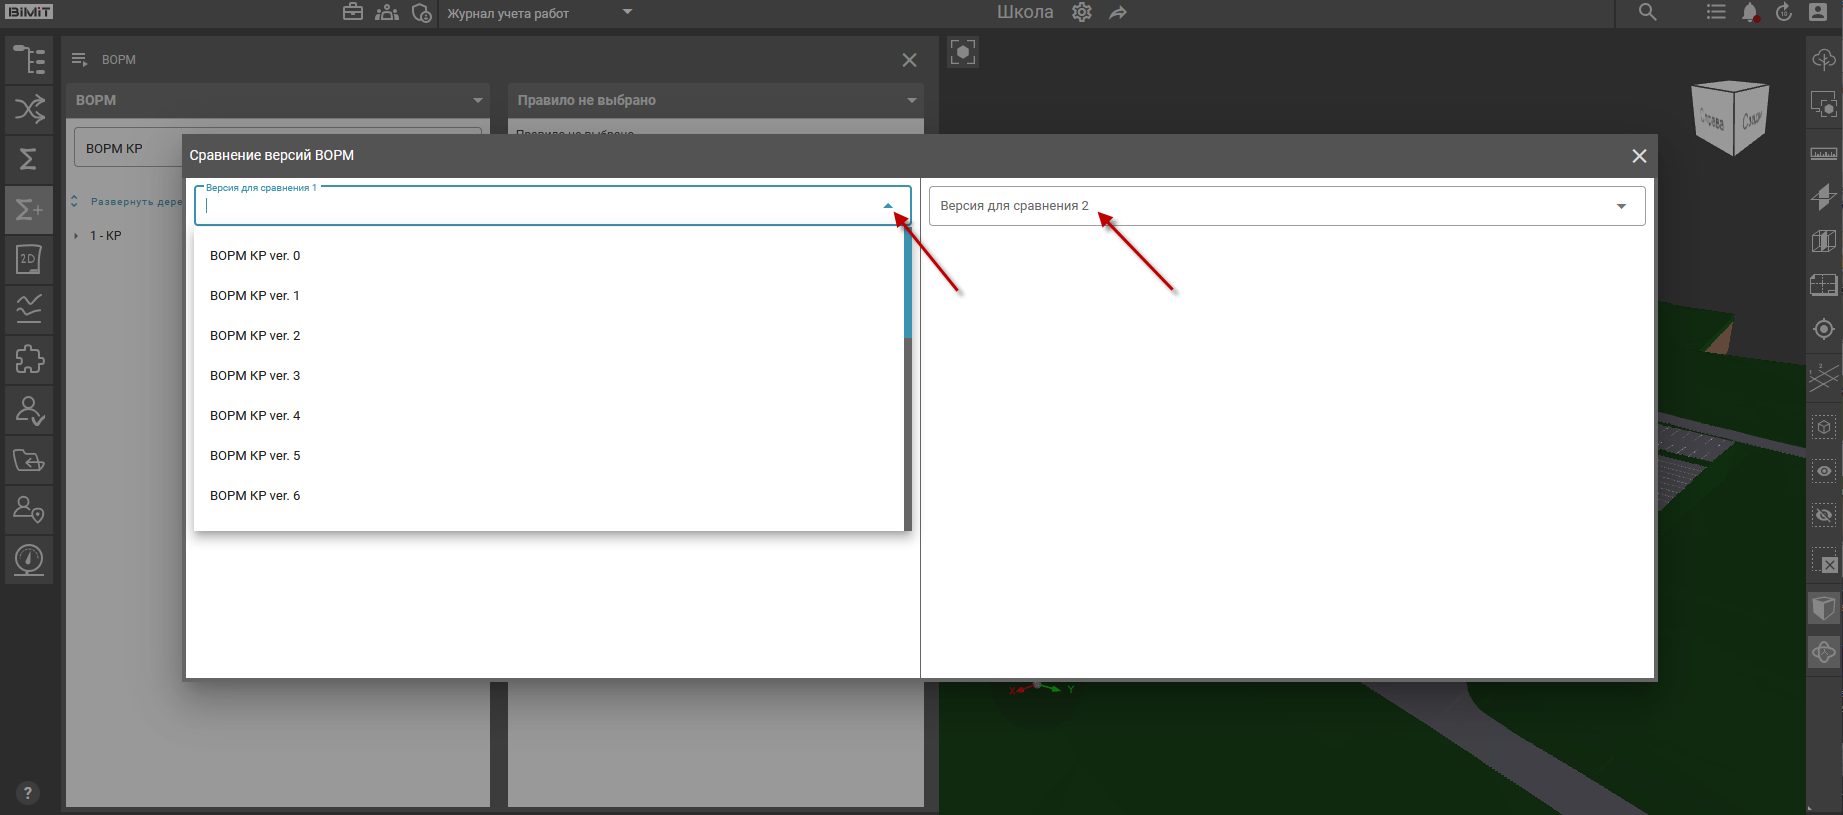The height and width of the screenshot is (815, 1843).
Task: Collapse the Версия для сравнения 1 dropdown arrow
Action: [887, 206]
